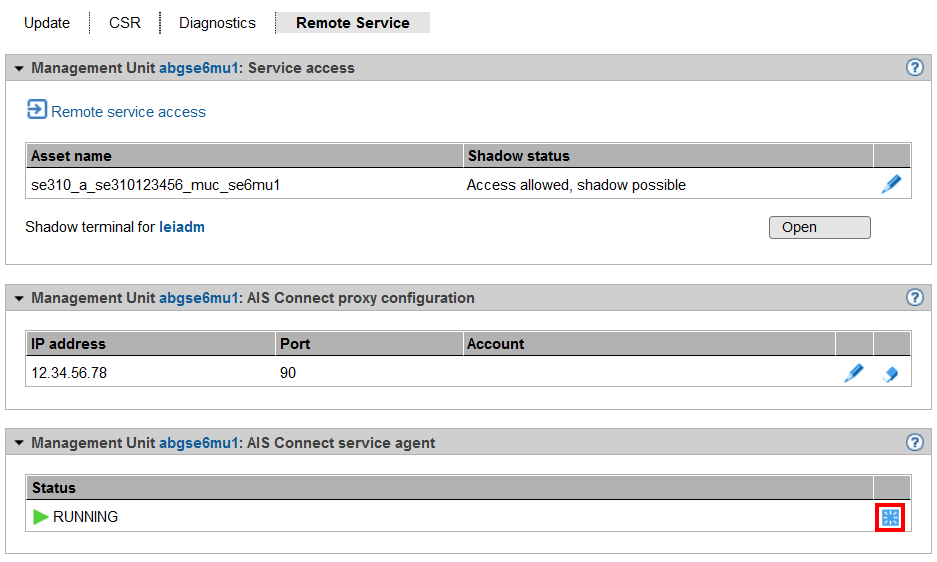Open help for the Service access section
Image resolution: width=937 pixels, height=562 pixels.
click(x=914, y=68)
